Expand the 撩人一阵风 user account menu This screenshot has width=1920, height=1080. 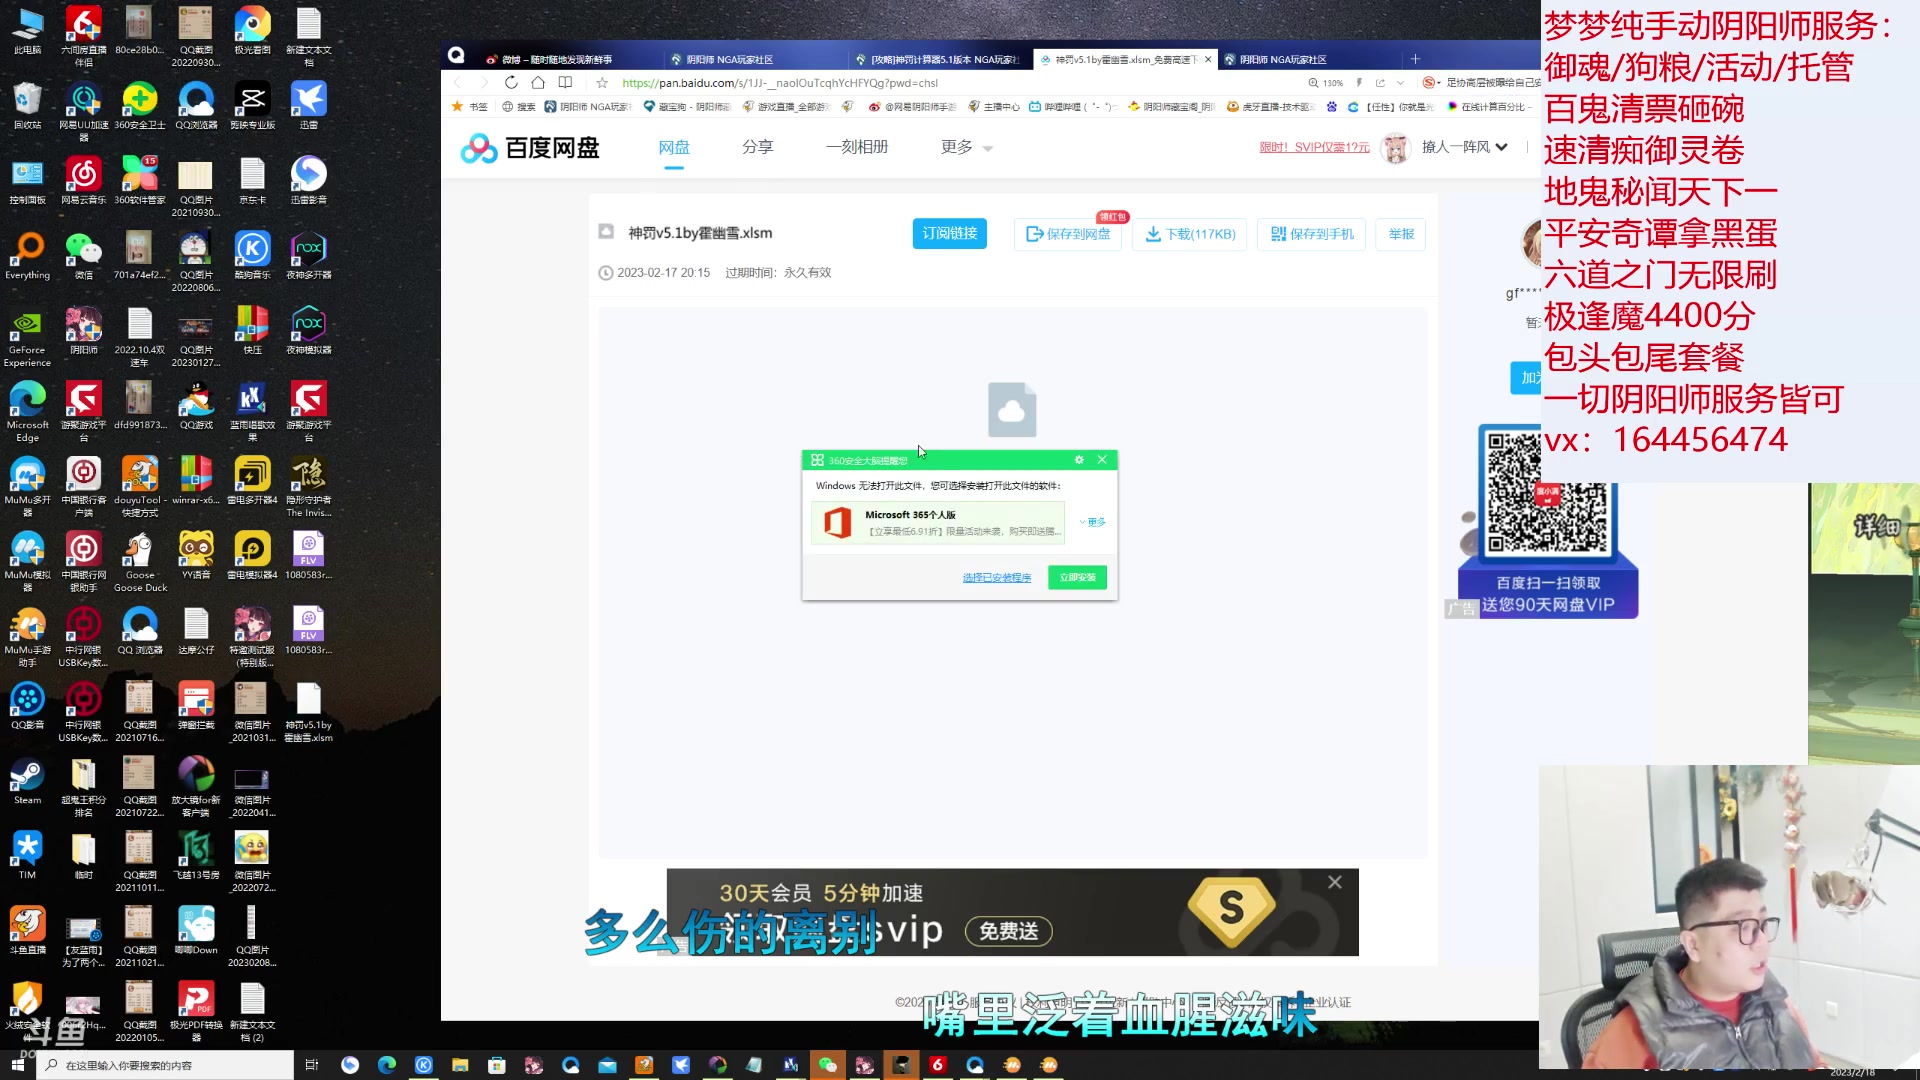1464,147
